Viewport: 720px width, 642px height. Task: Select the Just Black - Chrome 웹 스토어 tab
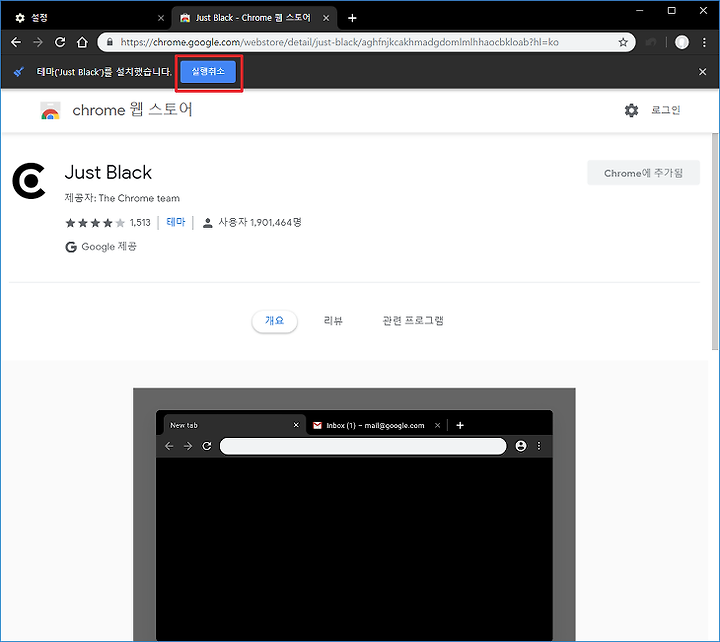click(x=254, y=18)
